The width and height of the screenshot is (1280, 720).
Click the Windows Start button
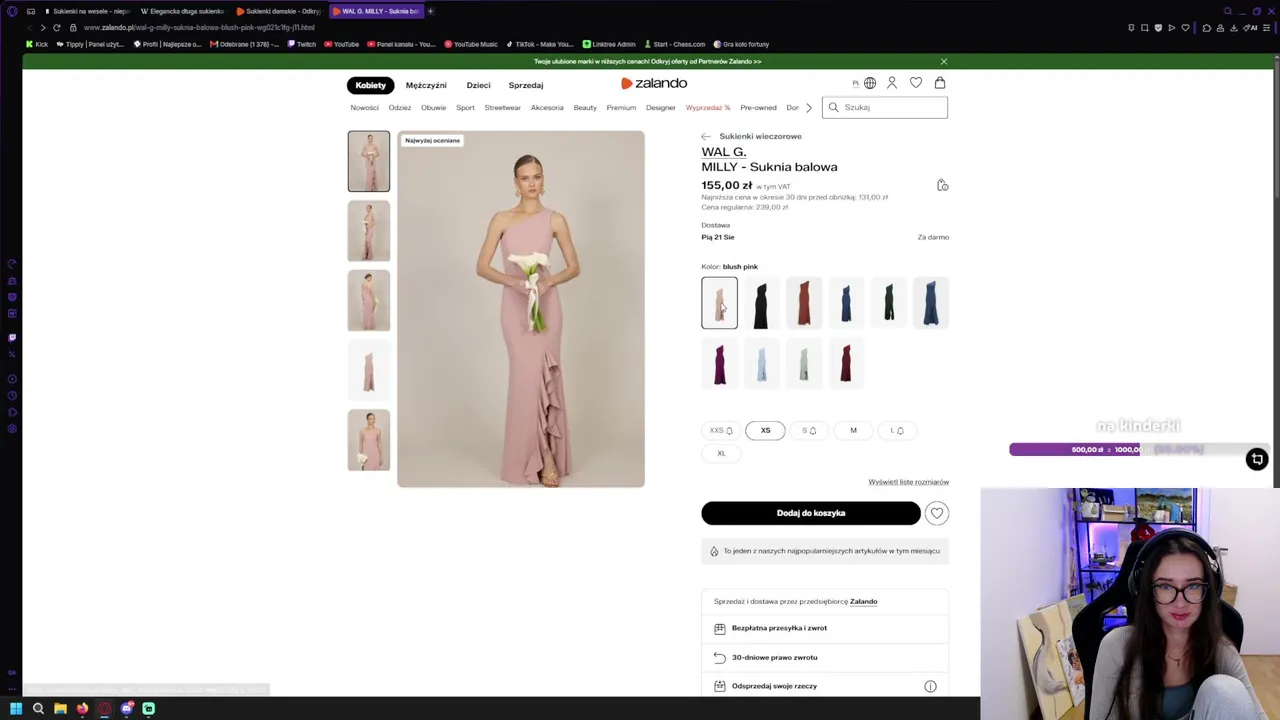[16, 708]
